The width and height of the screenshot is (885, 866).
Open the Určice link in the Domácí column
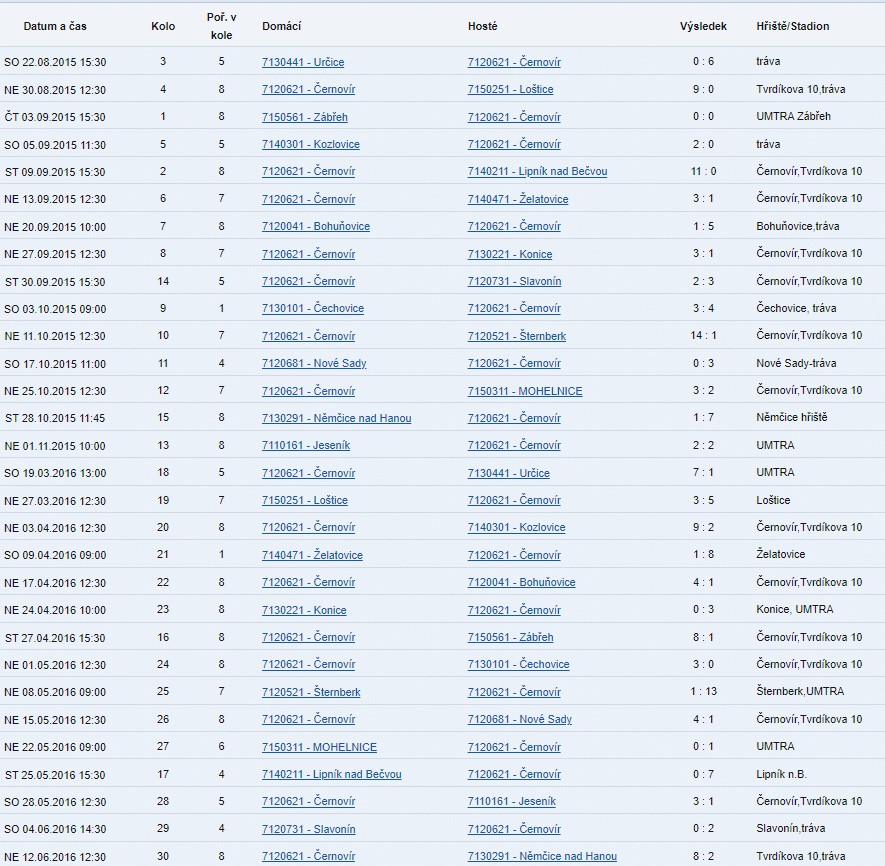[303, 62]
